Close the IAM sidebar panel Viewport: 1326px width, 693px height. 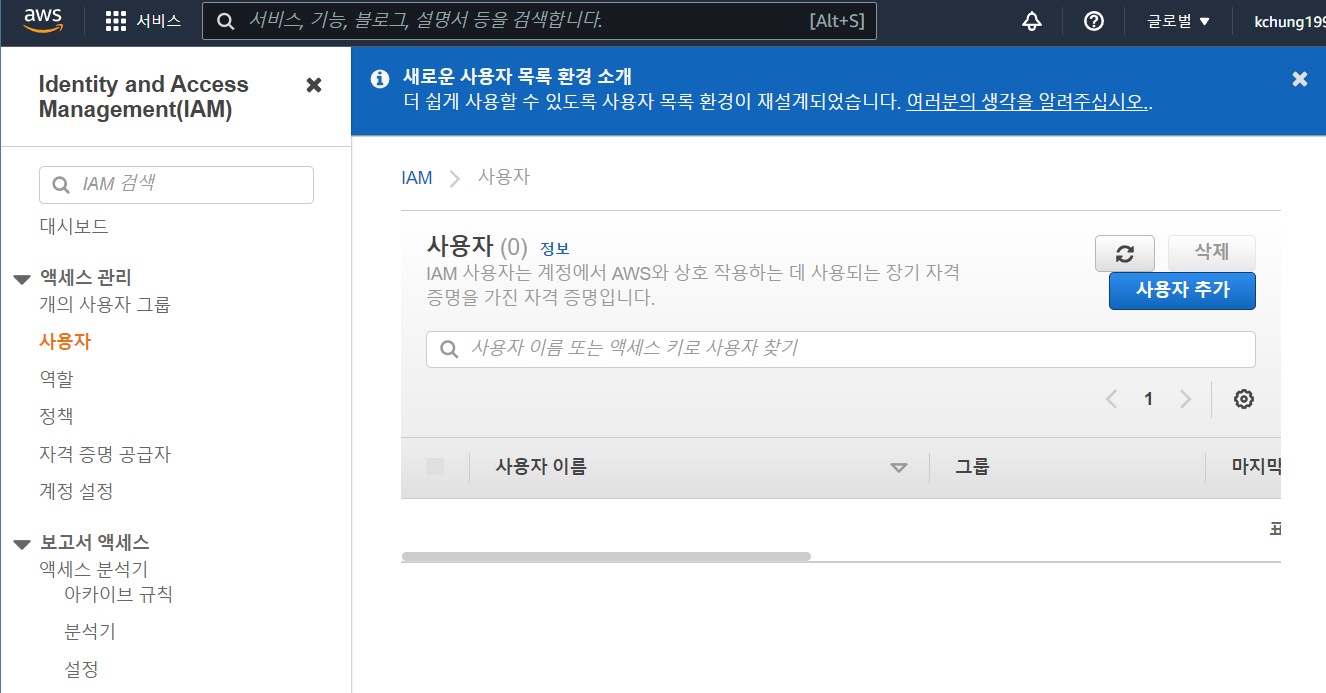[314, 85]
